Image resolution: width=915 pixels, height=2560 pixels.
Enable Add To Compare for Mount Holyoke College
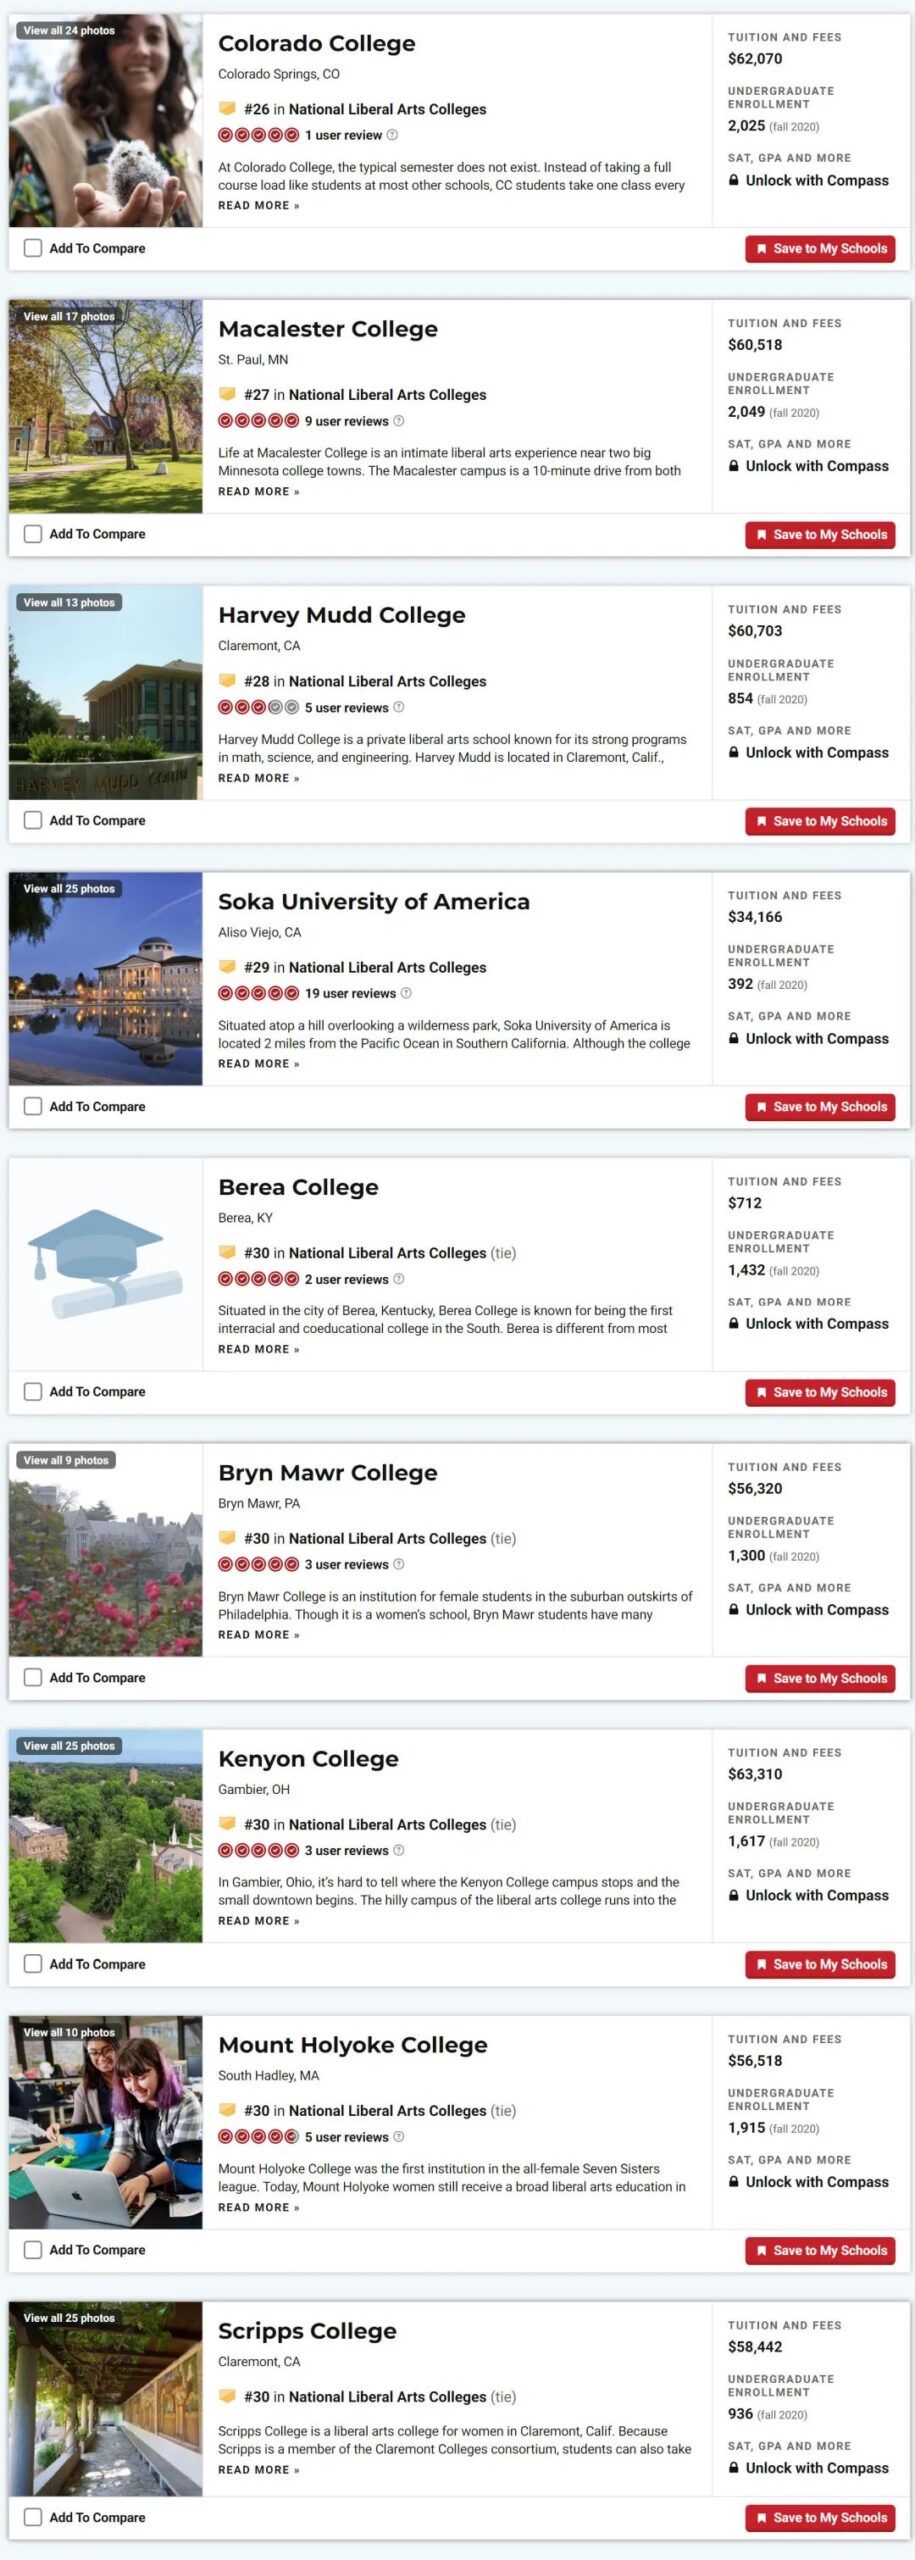33,2250
